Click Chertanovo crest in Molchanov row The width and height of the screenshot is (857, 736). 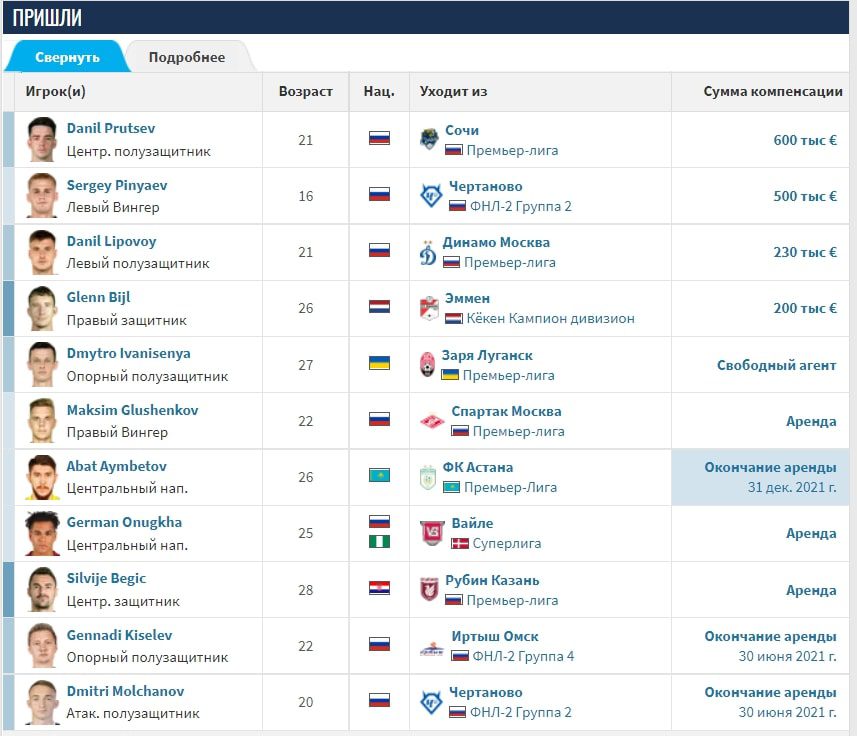[x=431, y=702]
